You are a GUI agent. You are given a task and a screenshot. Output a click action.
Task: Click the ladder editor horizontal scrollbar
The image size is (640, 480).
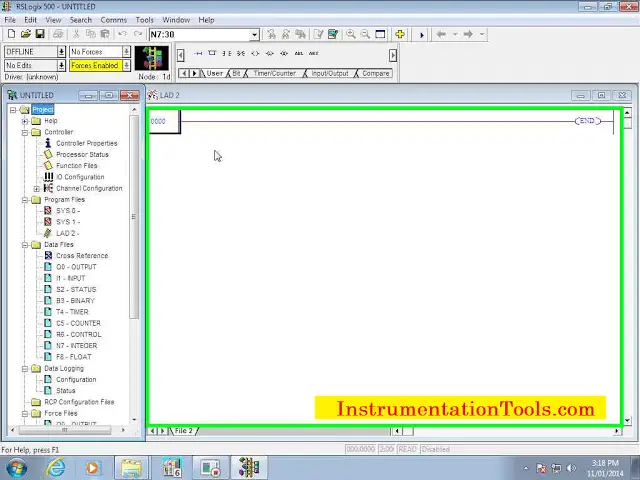point(506,431)
